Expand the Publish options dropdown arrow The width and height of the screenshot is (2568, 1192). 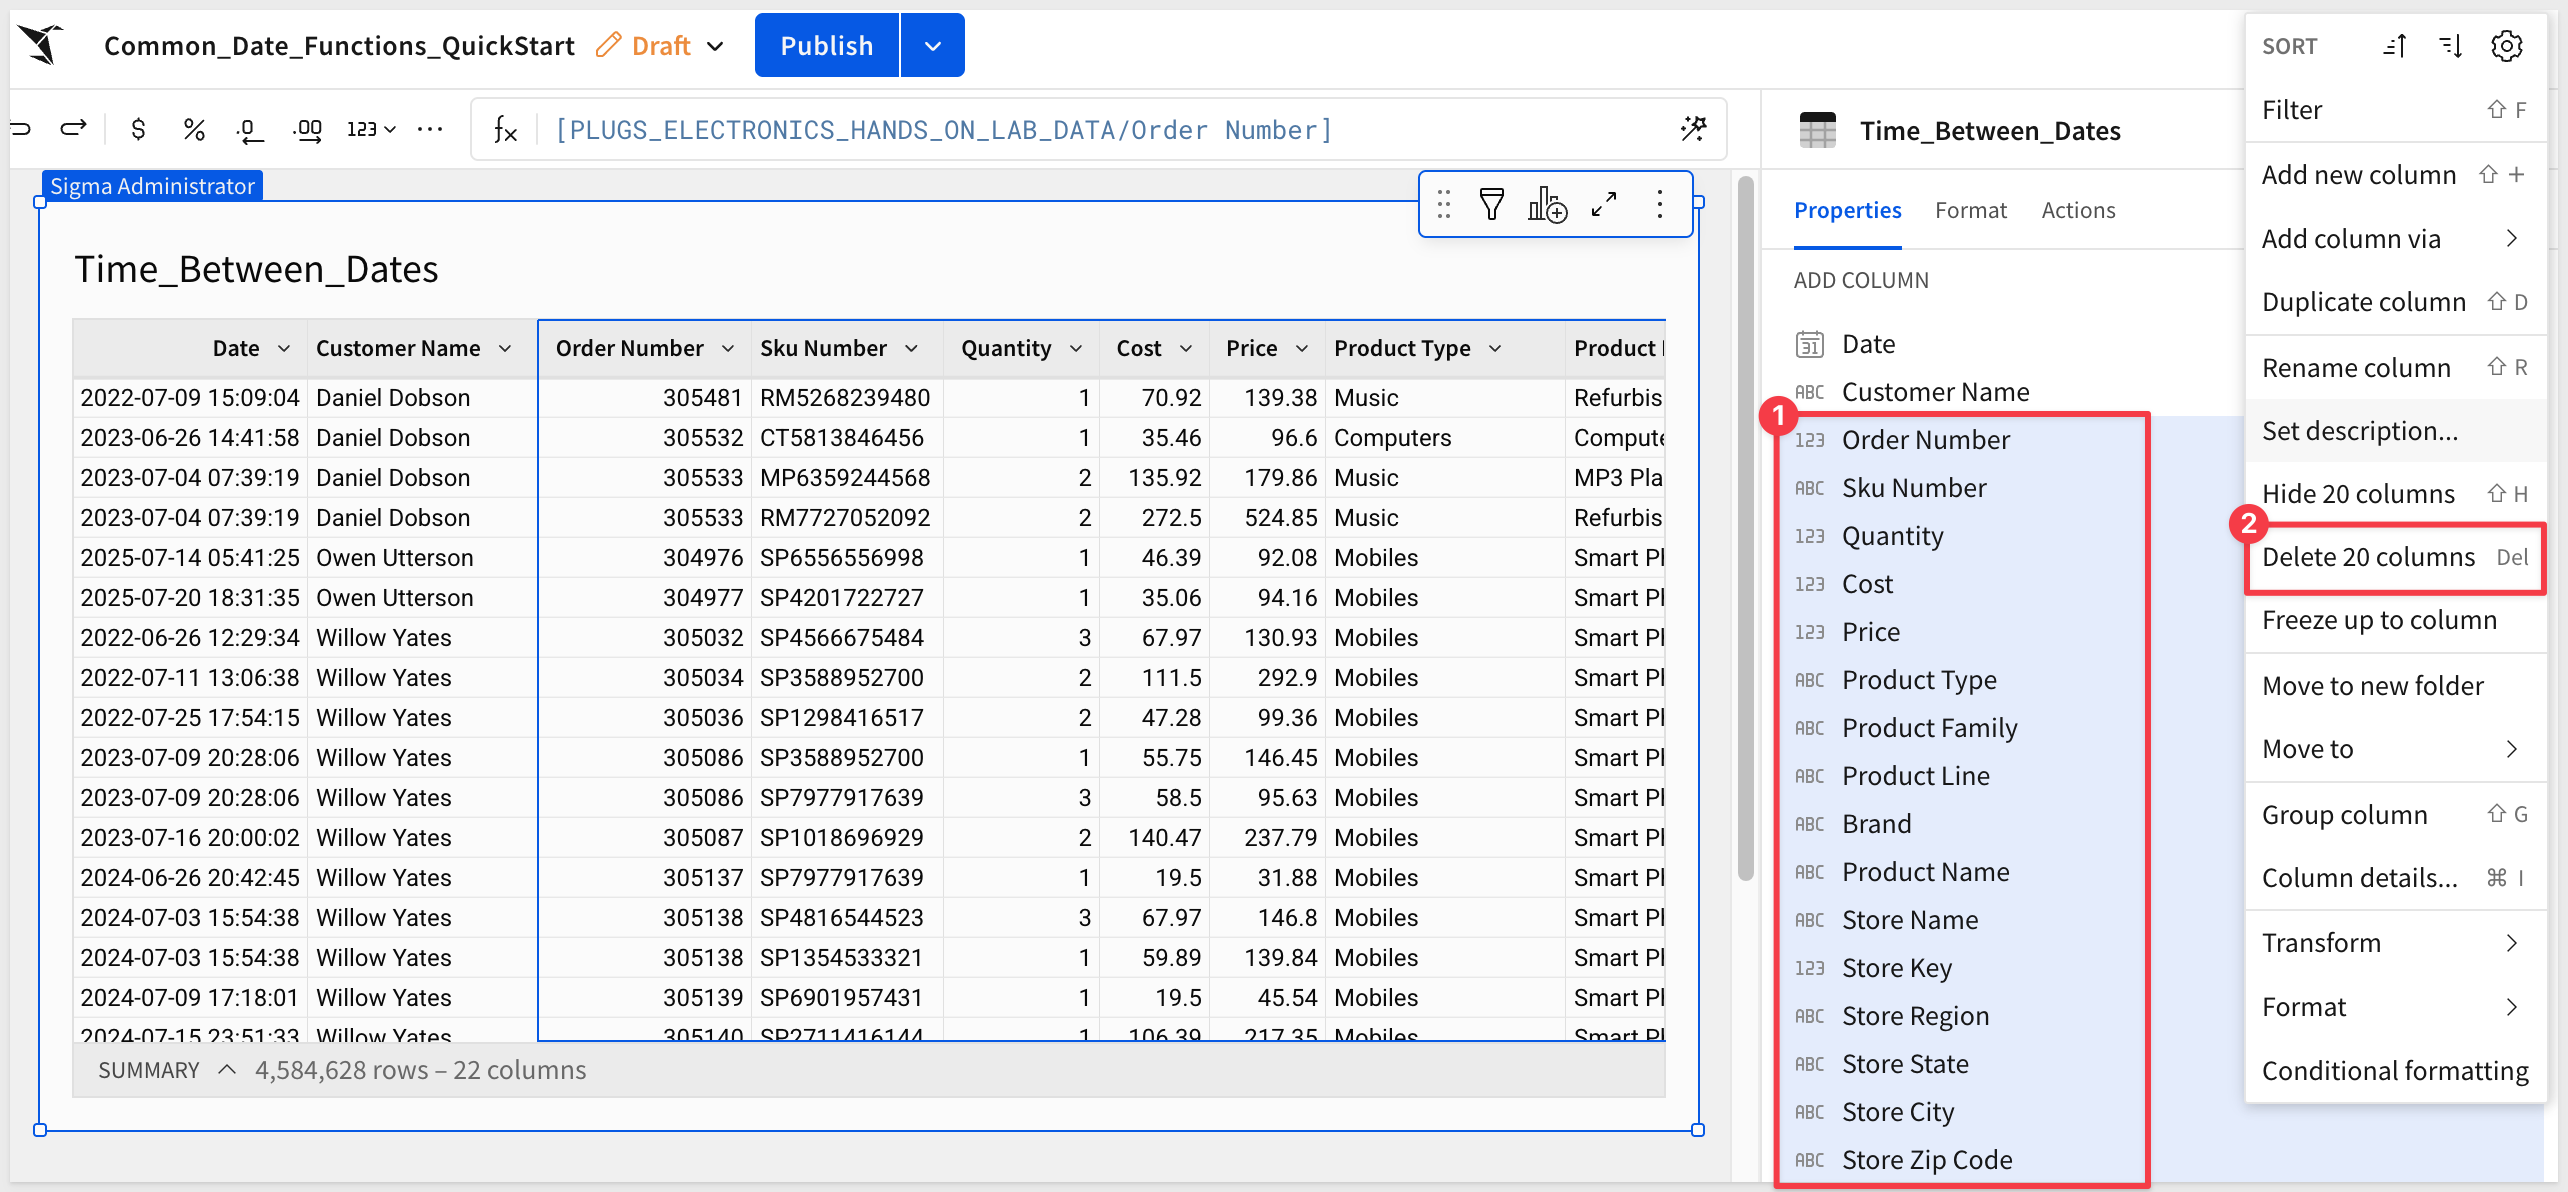pyautogui.click(x=932, y=46)
